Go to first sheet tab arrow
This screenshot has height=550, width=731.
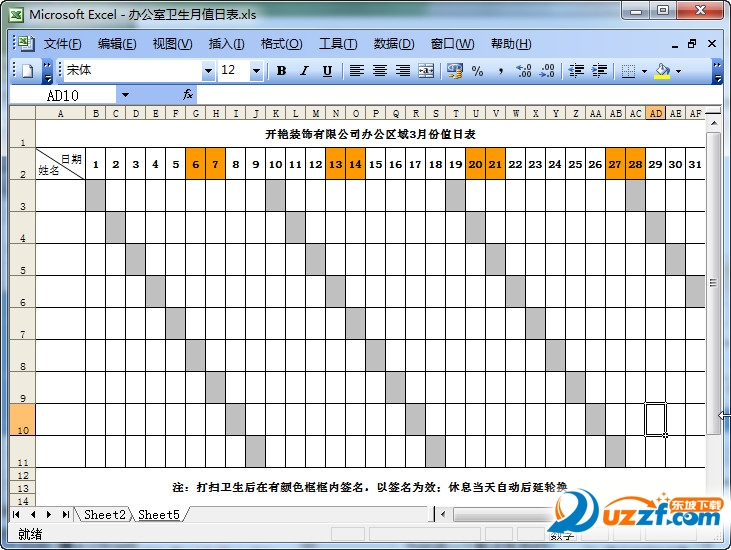pyautogui.click(x=16, y=515)
